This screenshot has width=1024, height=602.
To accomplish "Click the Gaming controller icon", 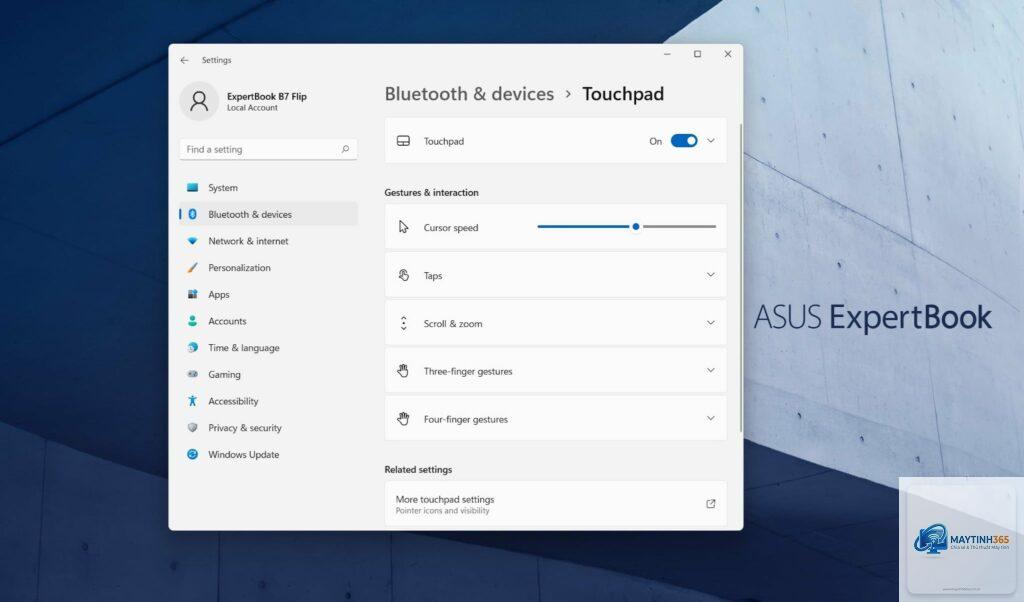I will [x=193, y=374].
